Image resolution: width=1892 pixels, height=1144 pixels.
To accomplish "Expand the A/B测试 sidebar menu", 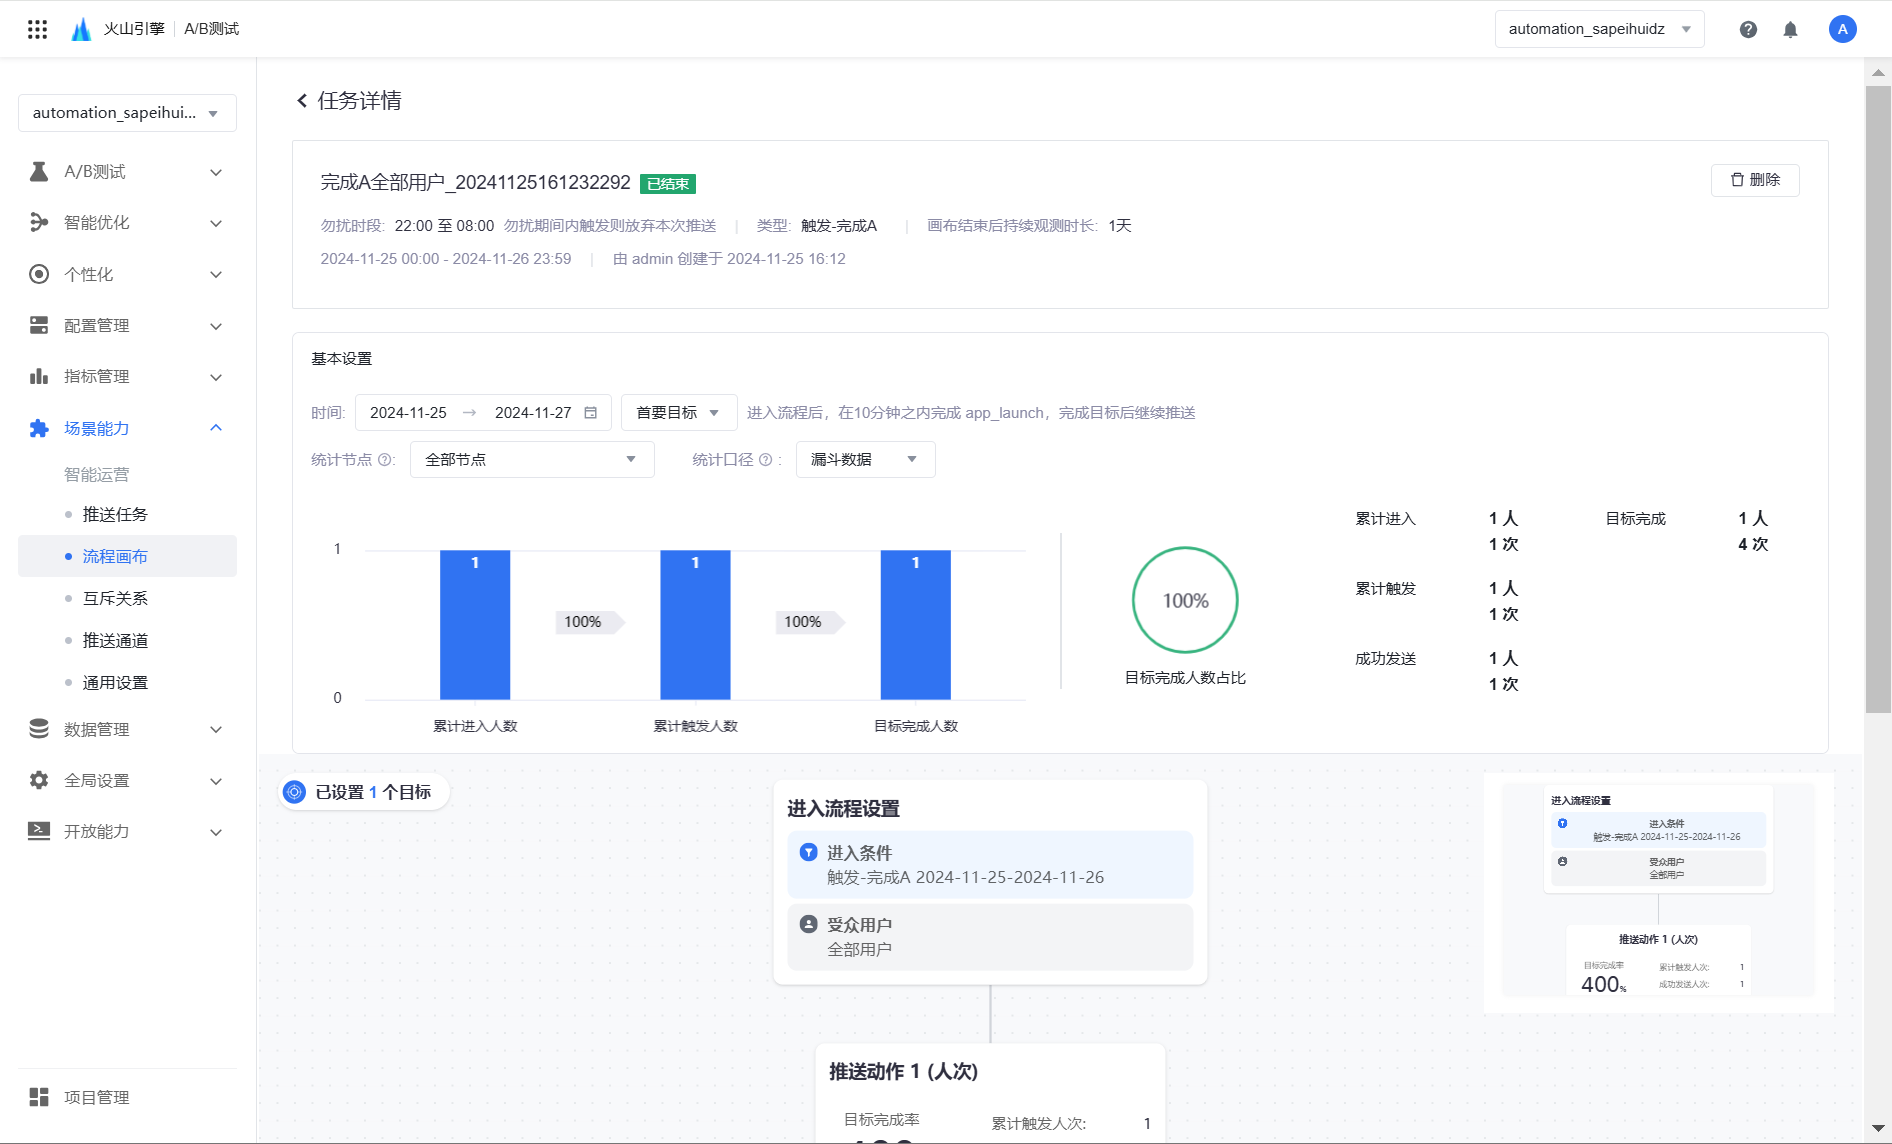I will (x=215, y=172).
